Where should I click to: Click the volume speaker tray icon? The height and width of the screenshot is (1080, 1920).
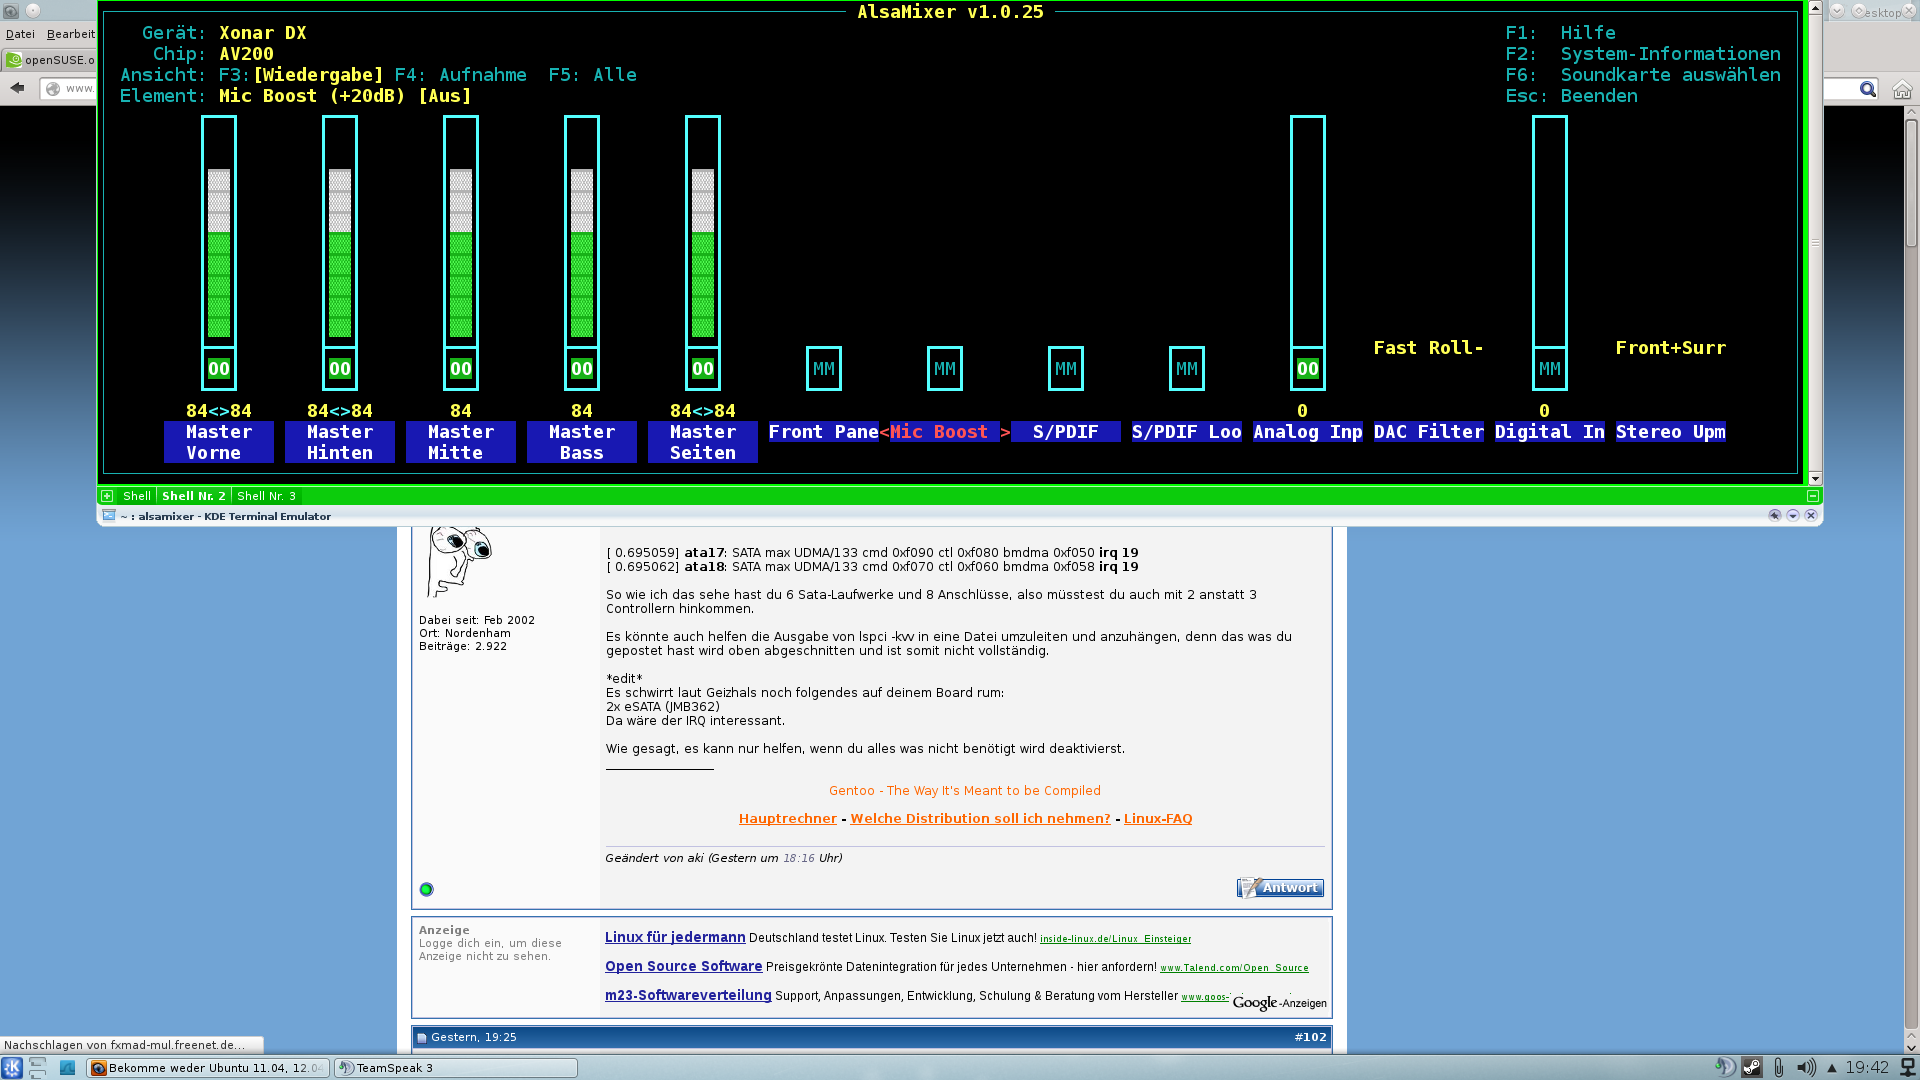click(1805, 1067)
